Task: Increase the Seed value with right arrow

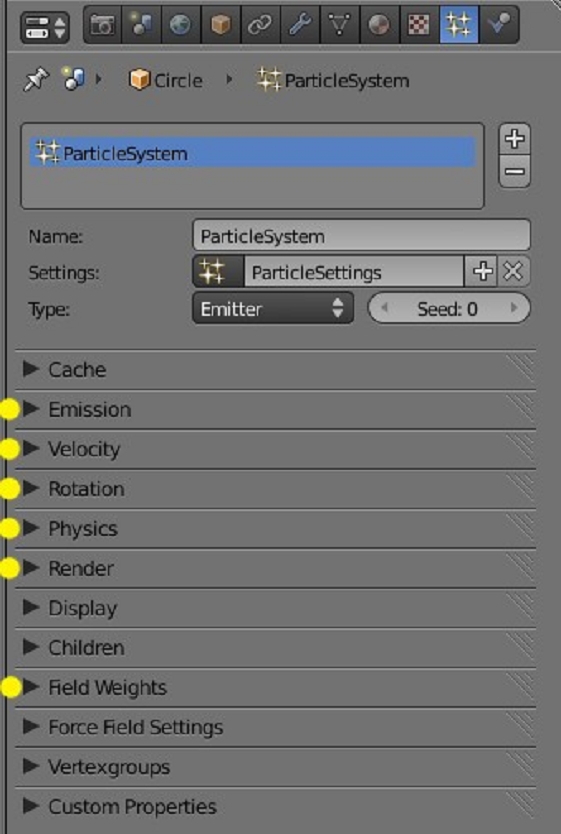Action: 514,308
